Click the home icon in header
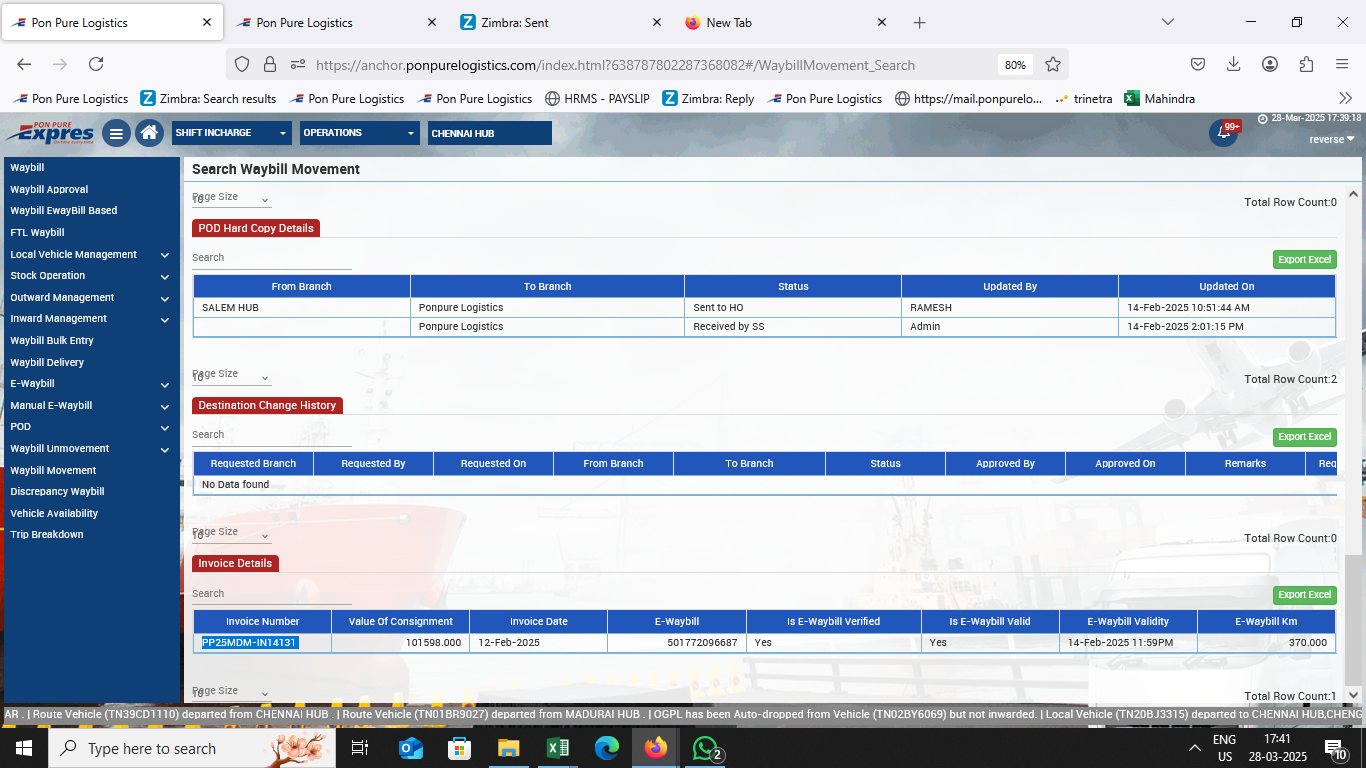 click(149, 133)
